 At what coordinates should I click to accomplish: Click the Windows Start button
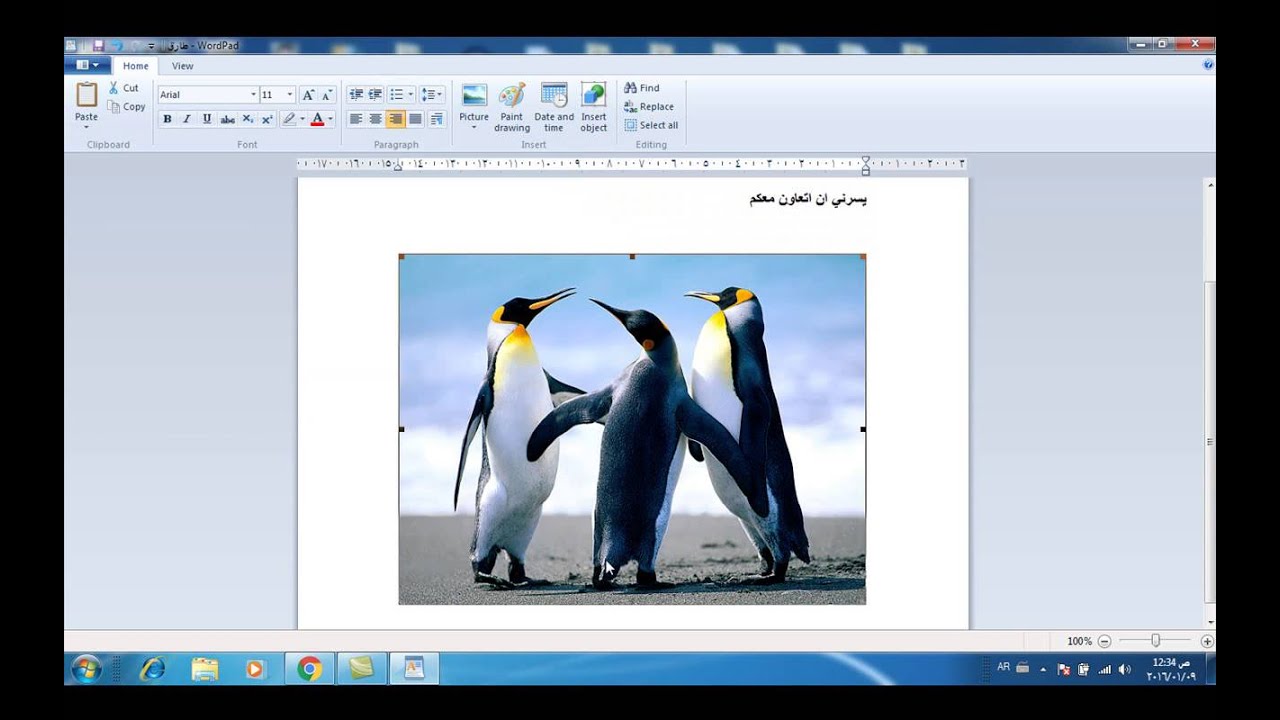(x=87, y=669)
